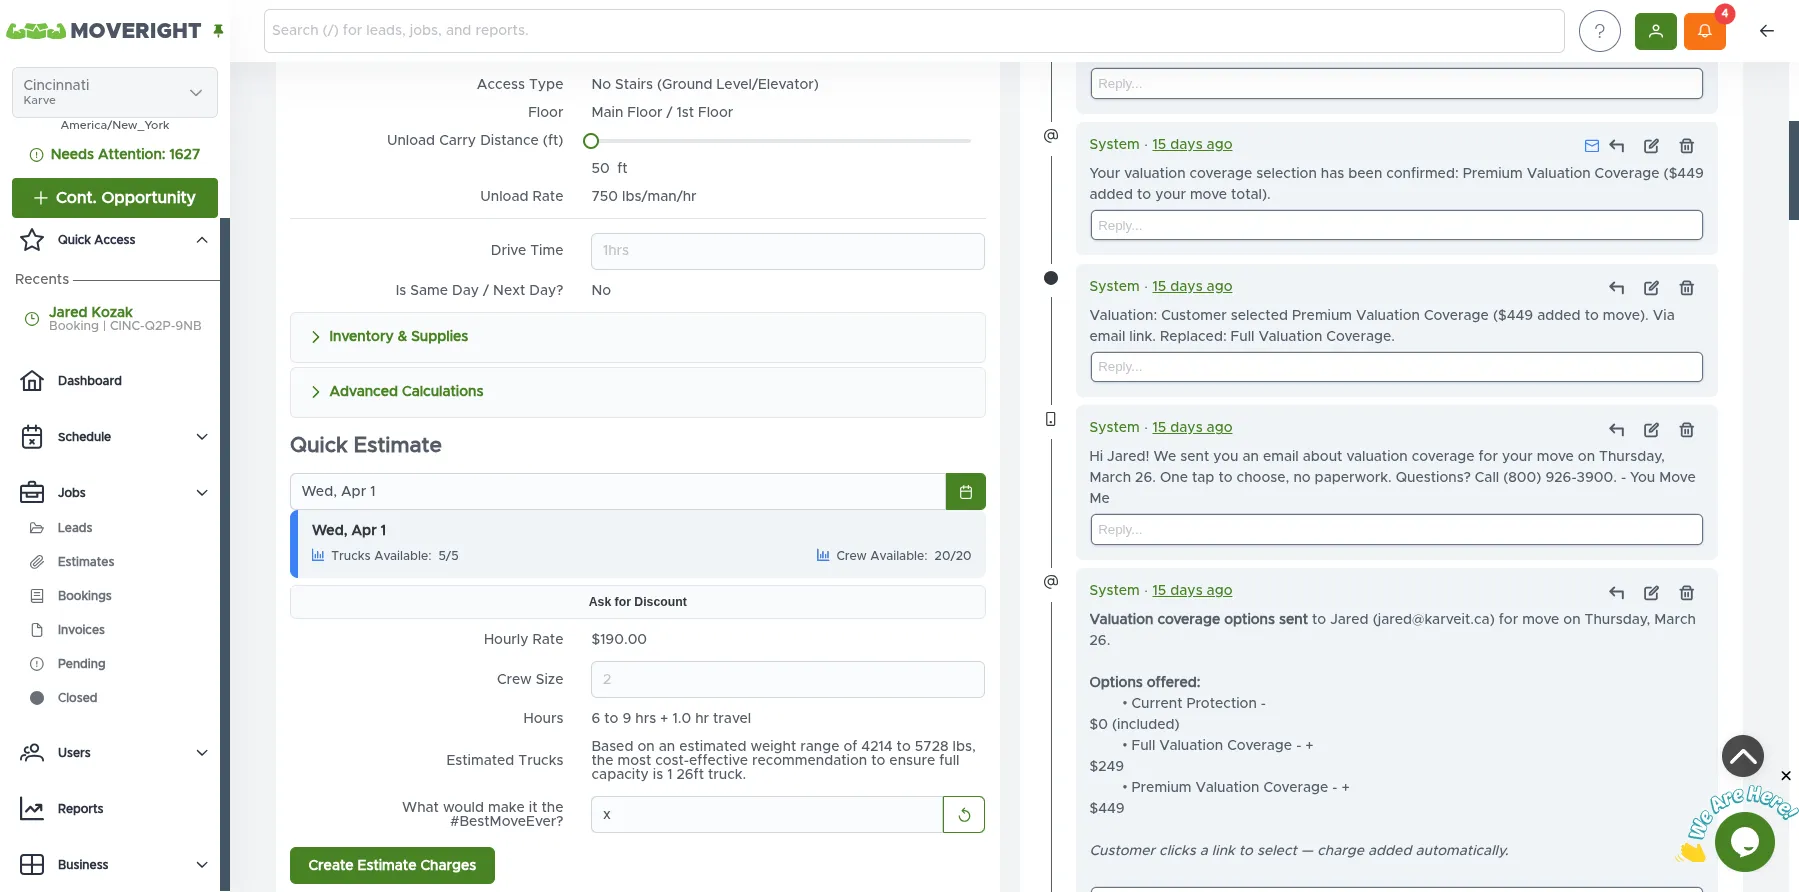Image resolution: width=1799 pixels, height=892 pixels.
Task: Open Leads in the sidebar
Action: click(75, 528)
